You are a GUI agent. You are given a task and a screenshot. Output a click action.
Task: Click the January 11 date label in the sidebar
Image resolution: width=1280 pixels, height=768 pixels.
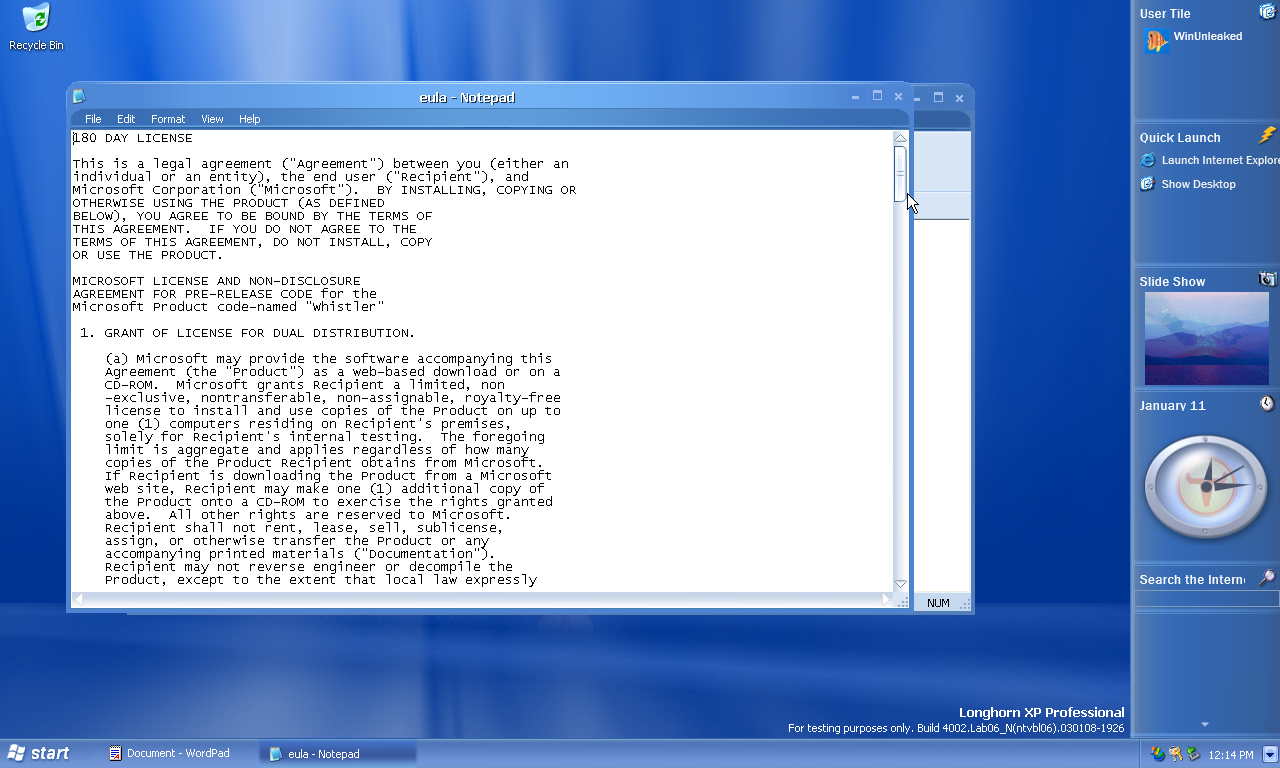coord(1172,405)
